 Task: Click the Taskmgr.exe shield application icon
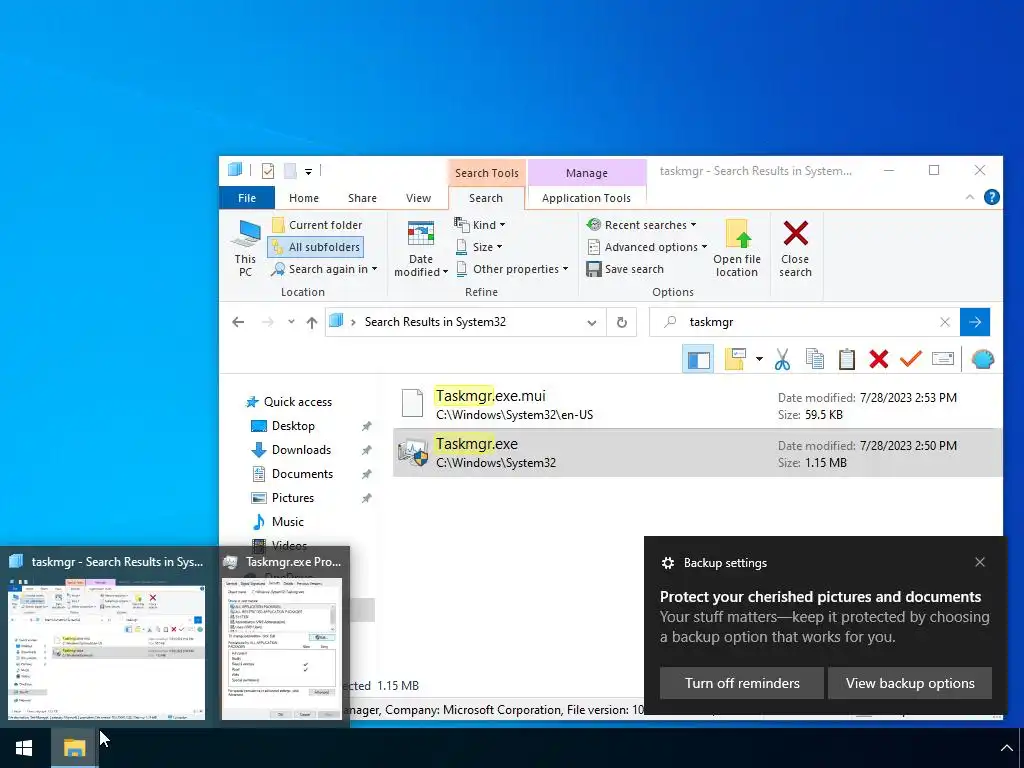click(x=413, y=453)
